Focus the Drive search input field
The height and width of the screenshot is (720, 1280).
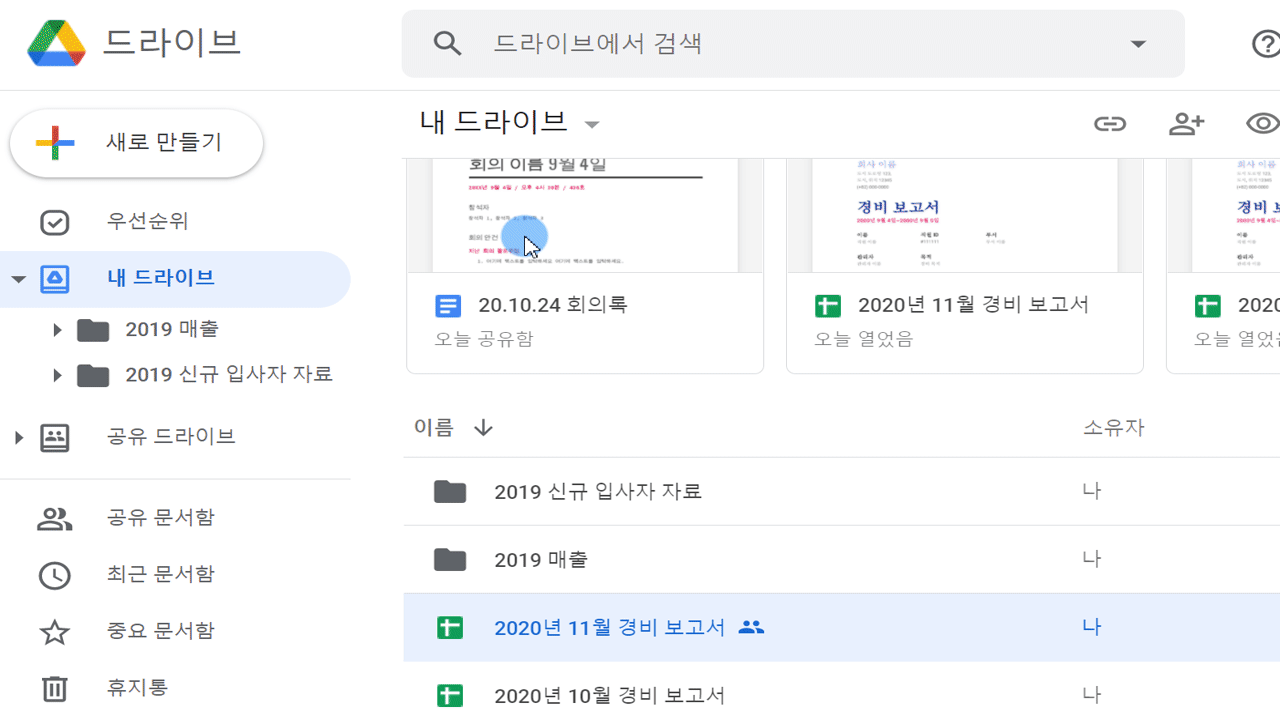pyautogui.click(x=793, y=43)
